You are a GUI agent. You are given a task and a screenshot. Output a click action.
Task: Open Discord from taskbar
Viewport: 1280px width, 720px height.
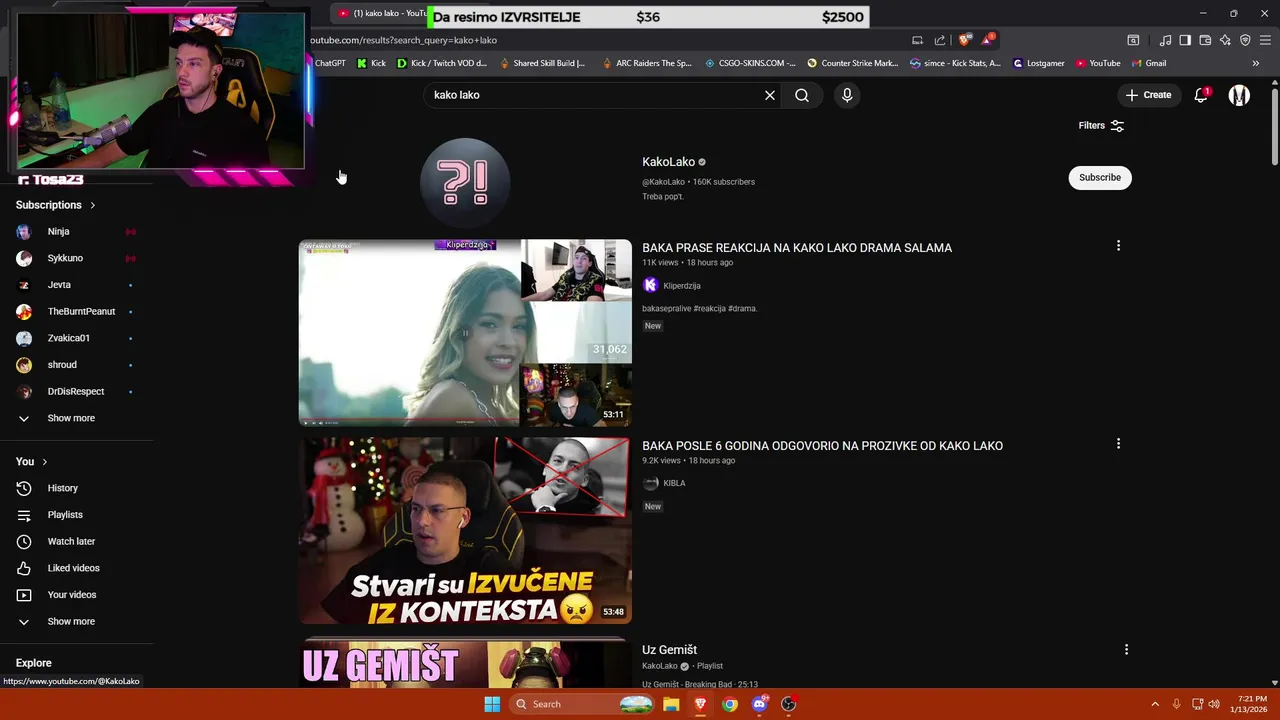pyautogui.click(x=760, y=704)
